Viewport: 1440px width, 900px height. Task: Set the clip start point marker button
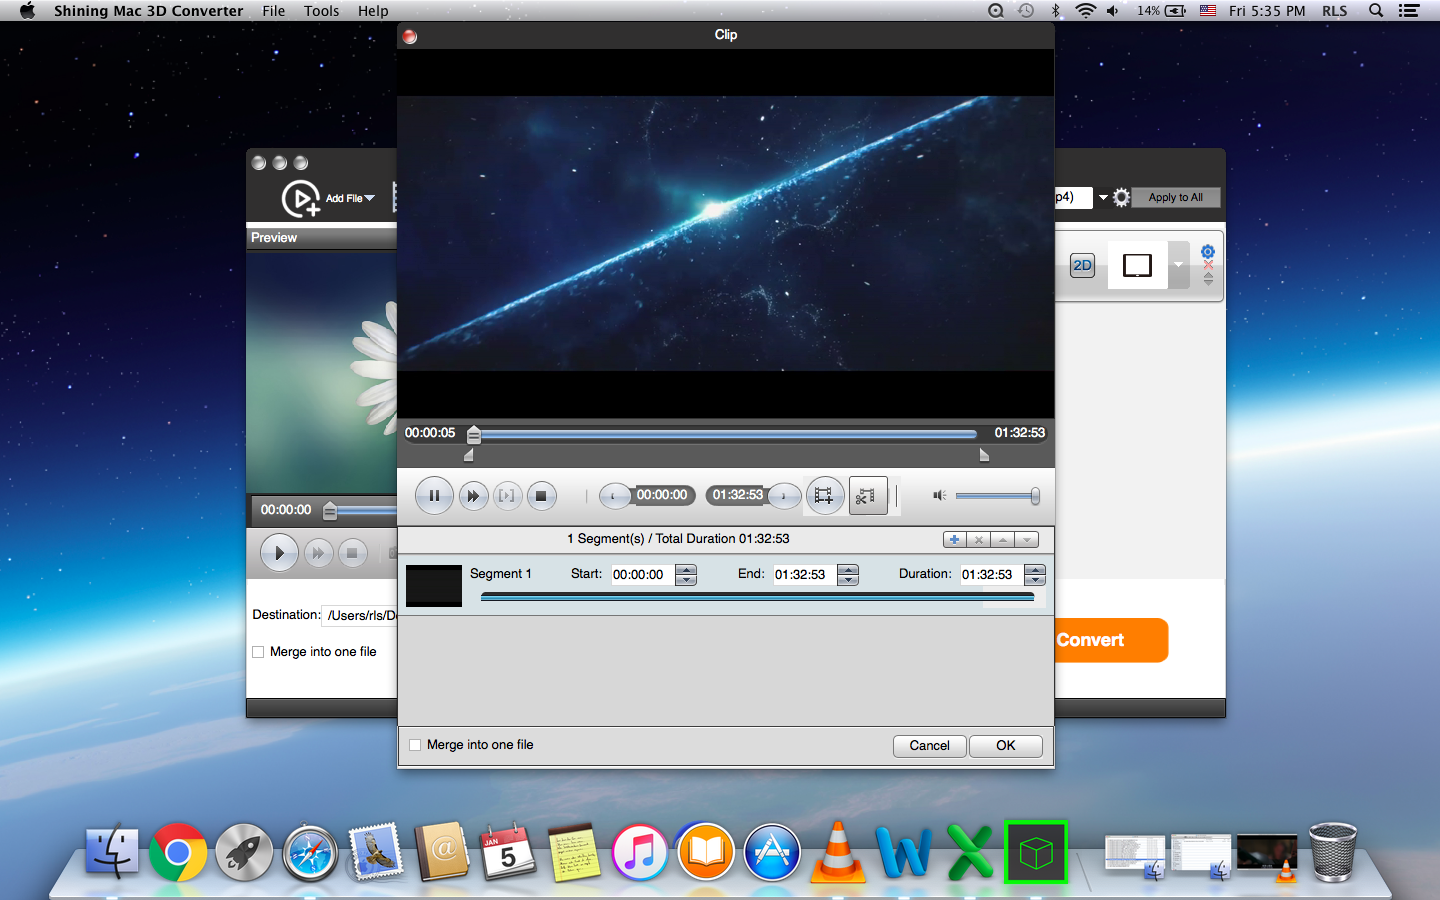(614, 496)
